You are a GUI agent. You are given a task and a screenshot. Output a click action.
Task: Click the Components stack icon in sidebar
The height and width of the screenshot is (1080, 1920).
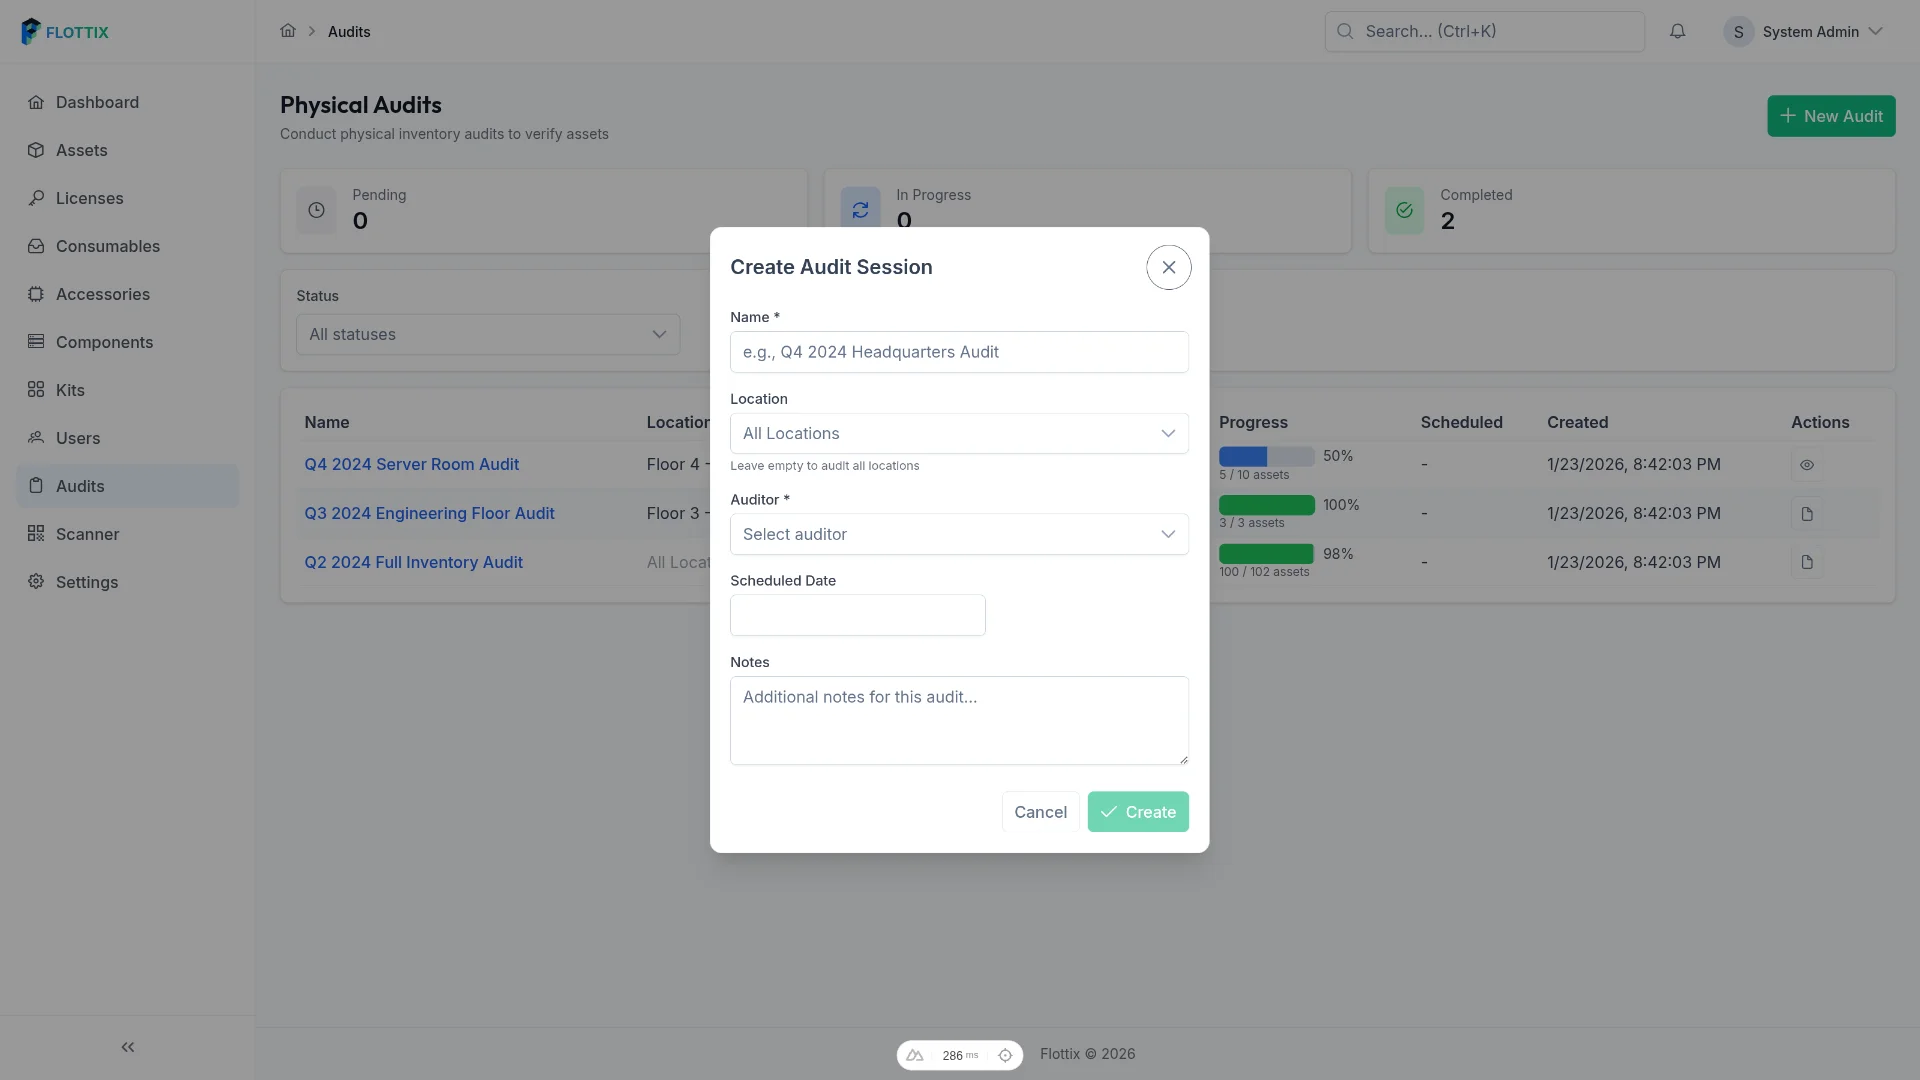pos(36,342)
